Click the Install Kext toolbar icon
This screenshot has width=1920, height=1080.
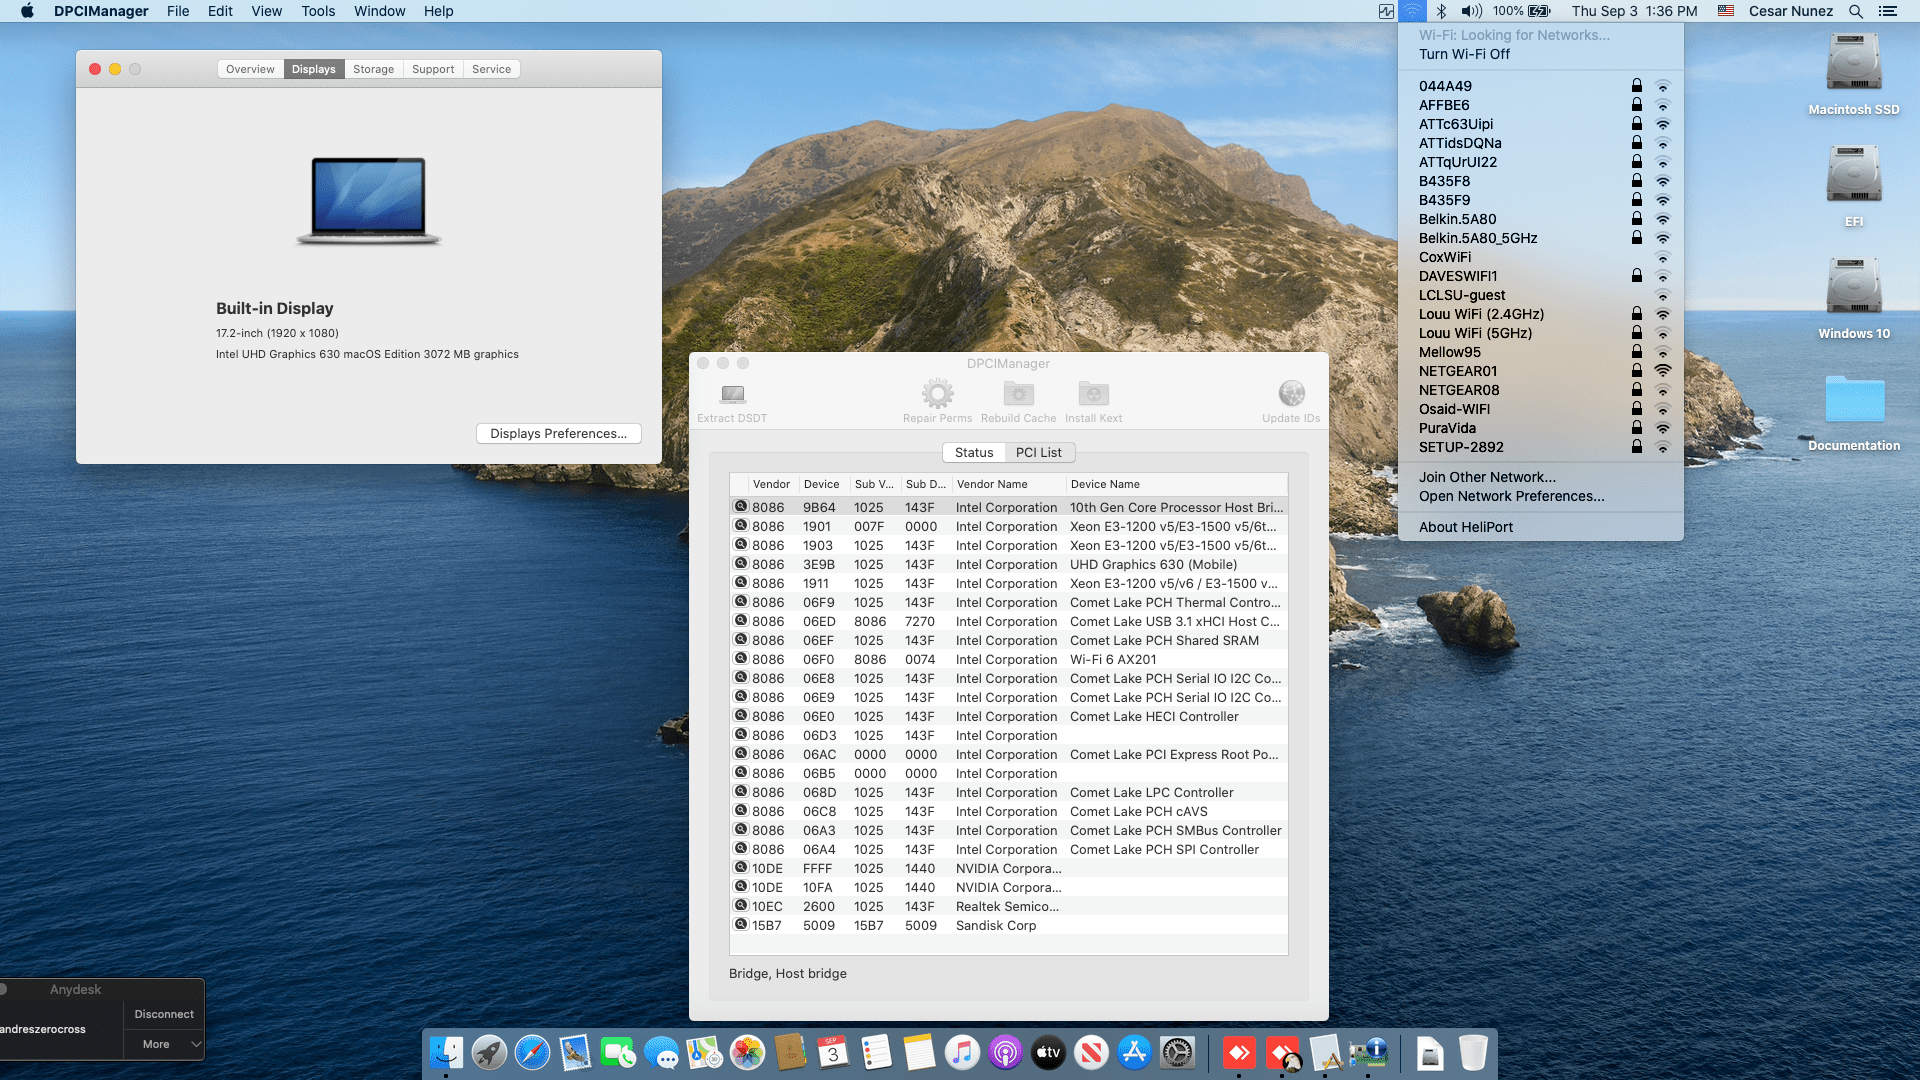pyautogui.click(x=1093, y=393)
